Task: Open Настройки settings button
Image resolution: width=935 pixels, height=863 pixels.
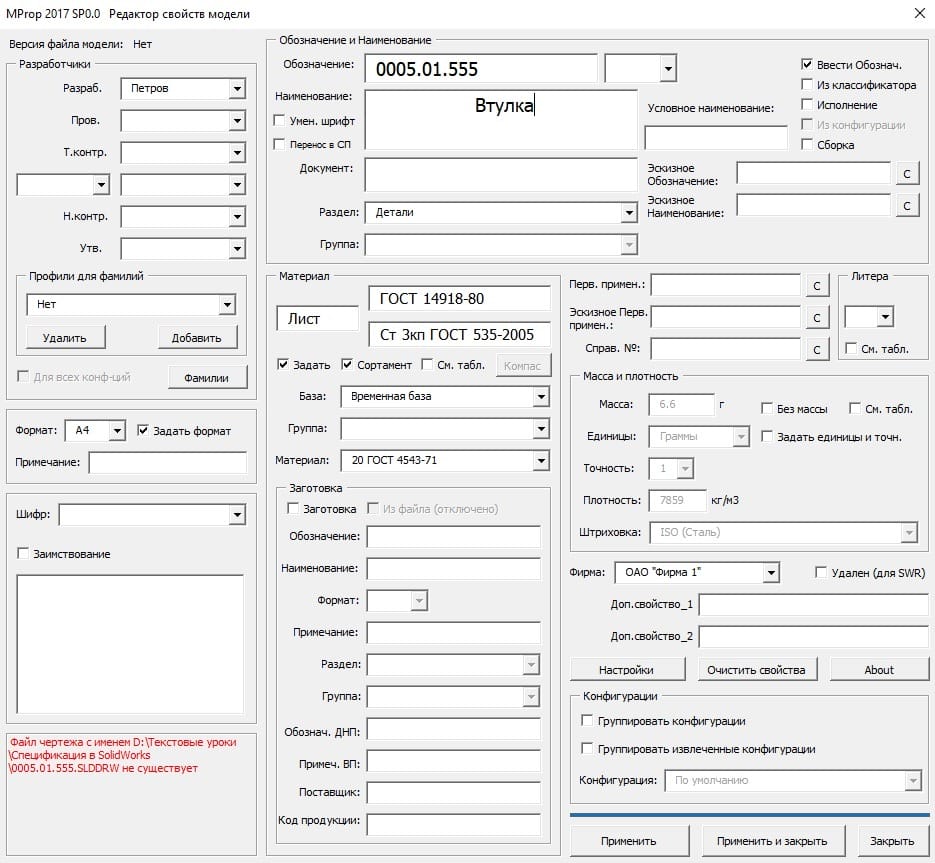Action: click(x=627, y=670)
